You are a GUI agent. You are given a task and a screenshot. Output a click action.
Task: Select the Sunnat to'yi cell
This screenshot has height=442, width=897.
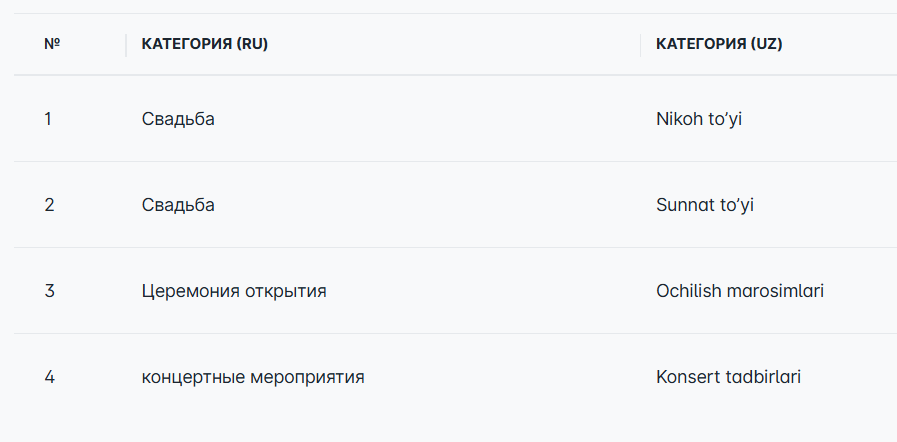705,205
